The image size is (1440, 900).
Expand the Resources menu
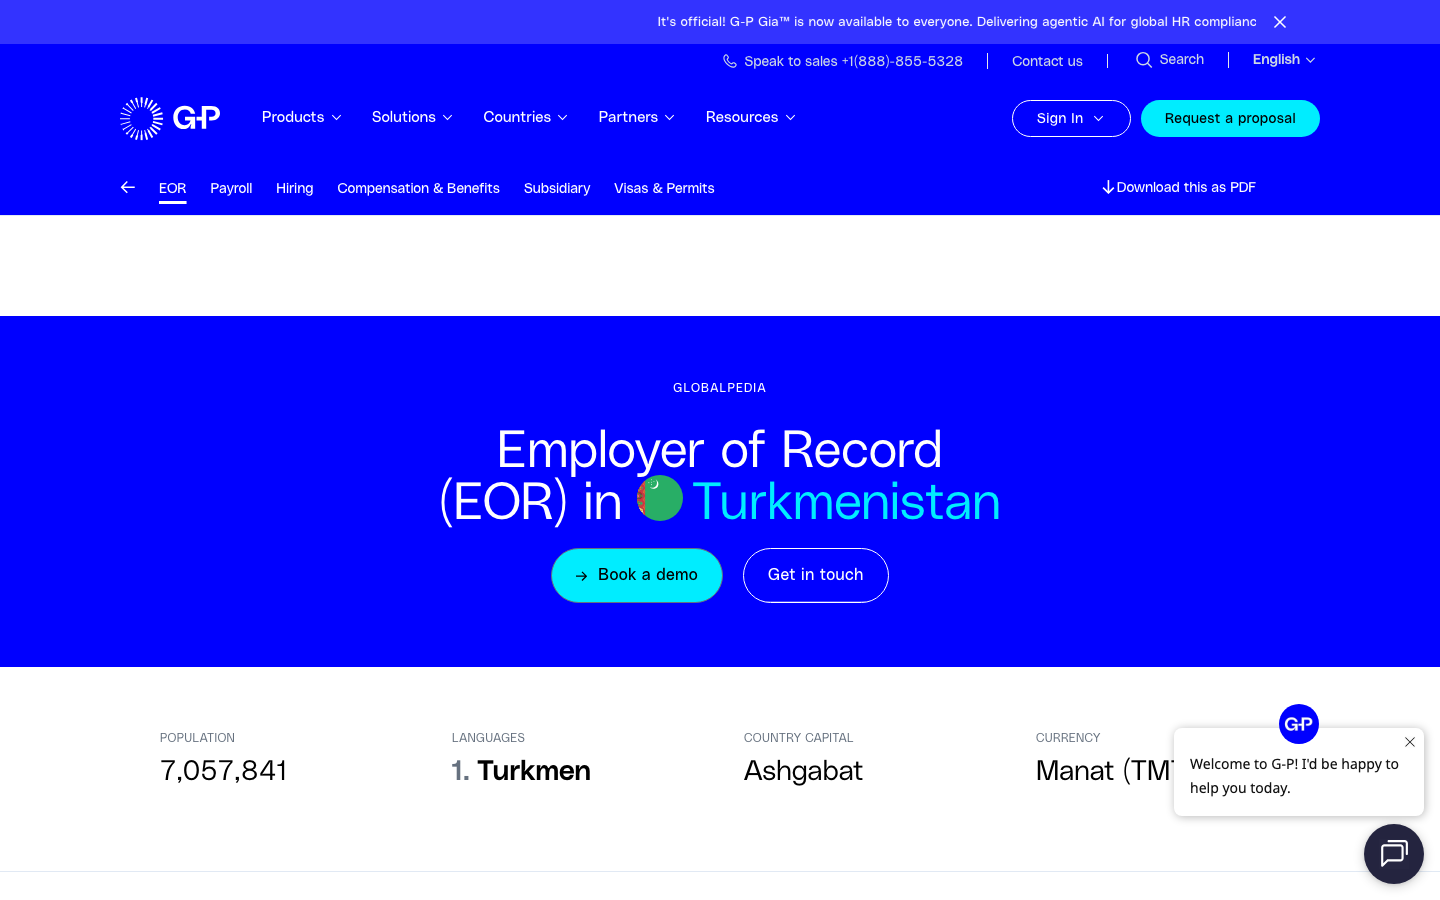click(x=750, y=117)
